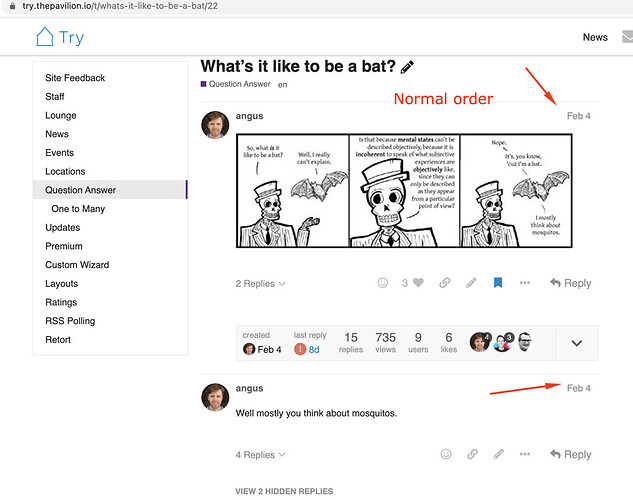
Task: Click the purple Question Answer category square
Action: coord(203,84)
